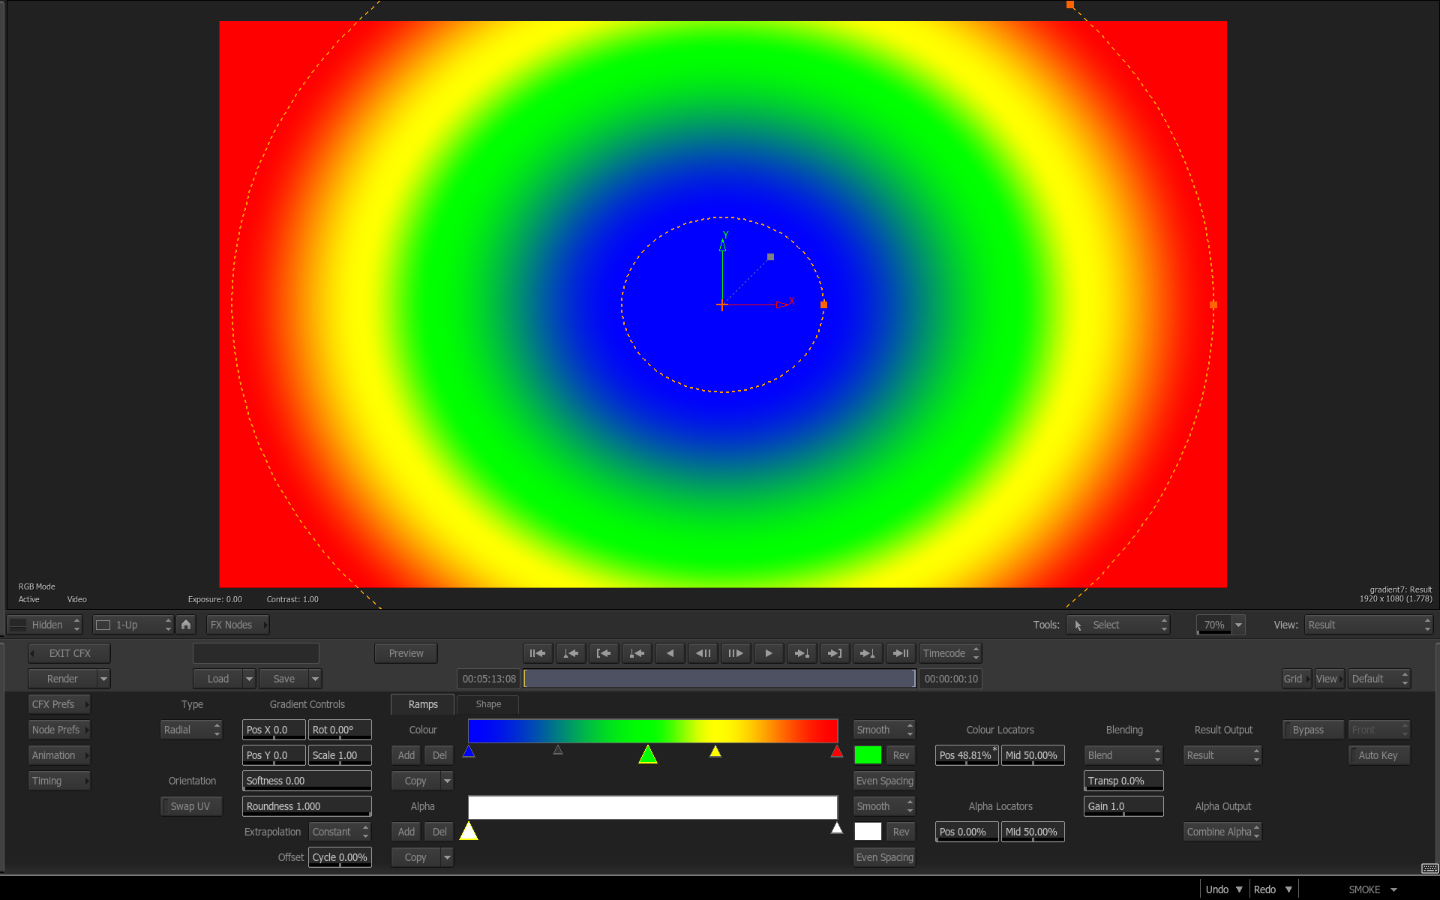Click the EXIT CFX button
Viewport: 1440px width, 900px height.
69,653
